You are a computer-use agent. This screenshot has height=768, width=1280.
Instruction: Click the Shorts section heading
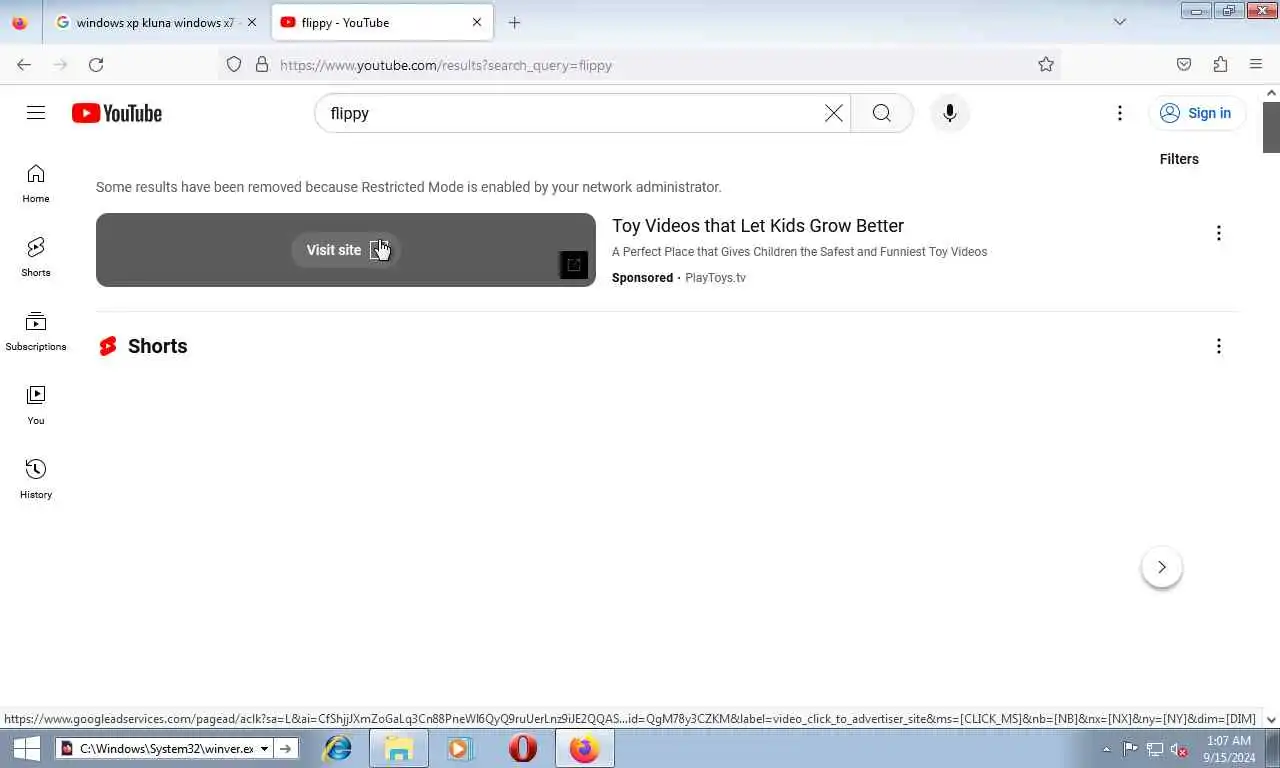[158, 346]
